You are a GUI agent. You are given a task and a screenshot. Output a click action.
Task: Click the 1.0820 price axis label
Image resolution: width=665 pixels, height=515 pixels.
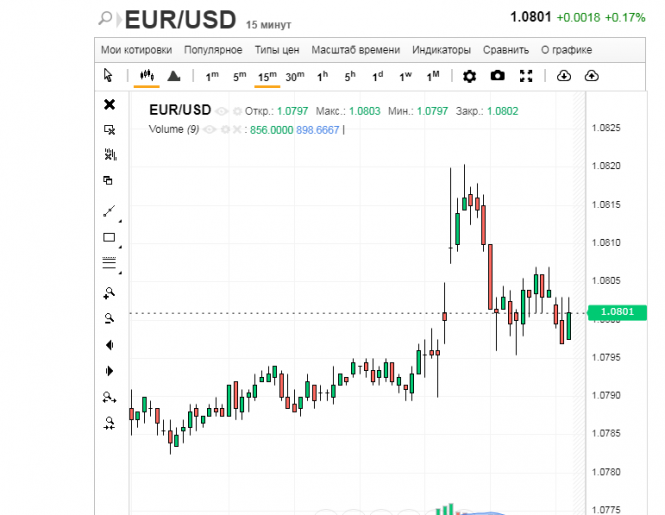[x=606, y=166]
